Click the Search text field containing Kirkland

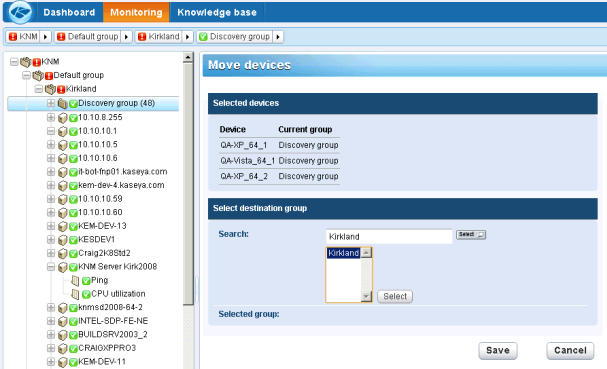point(389,237)
